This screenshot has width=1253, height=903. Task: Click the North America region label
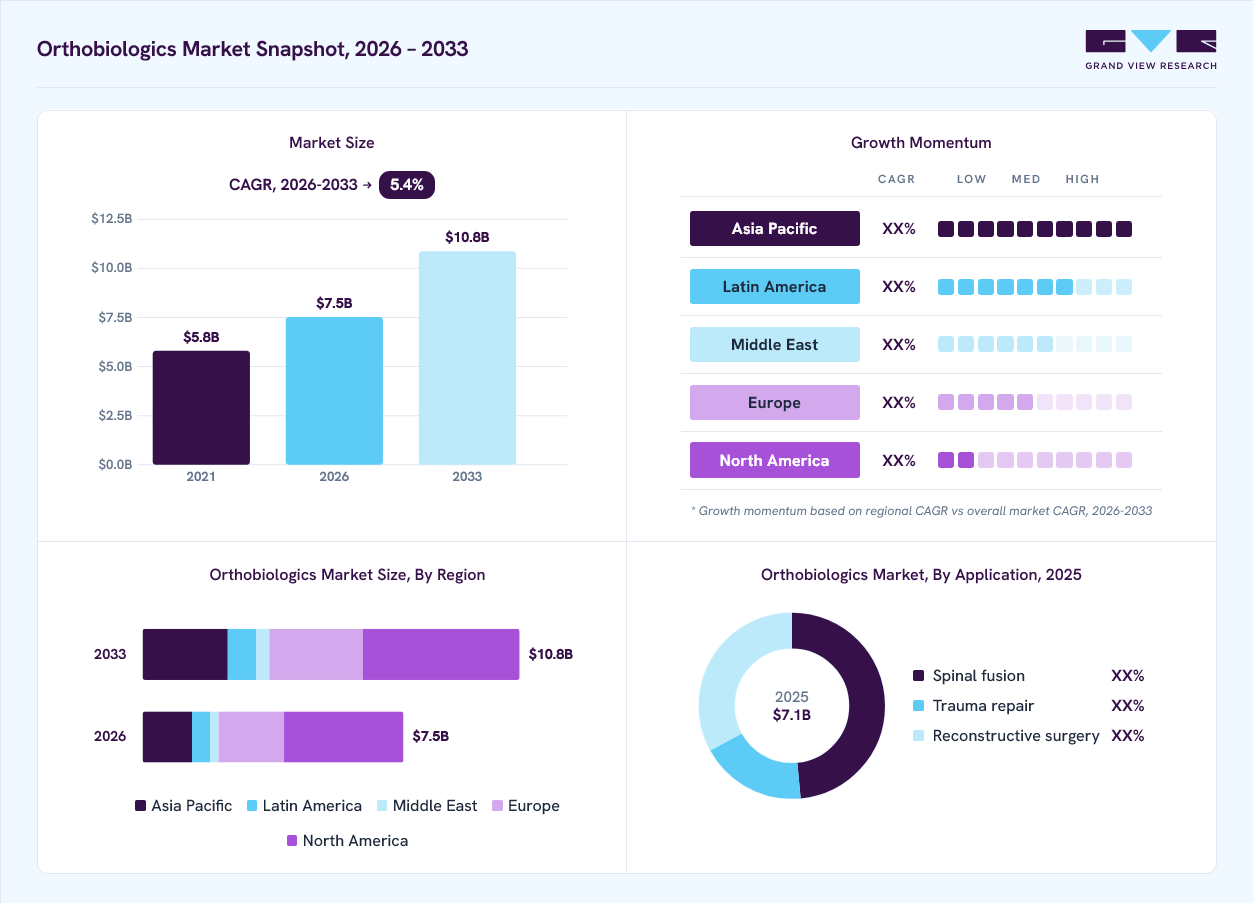pyautogui.click(x=775, y=460)
